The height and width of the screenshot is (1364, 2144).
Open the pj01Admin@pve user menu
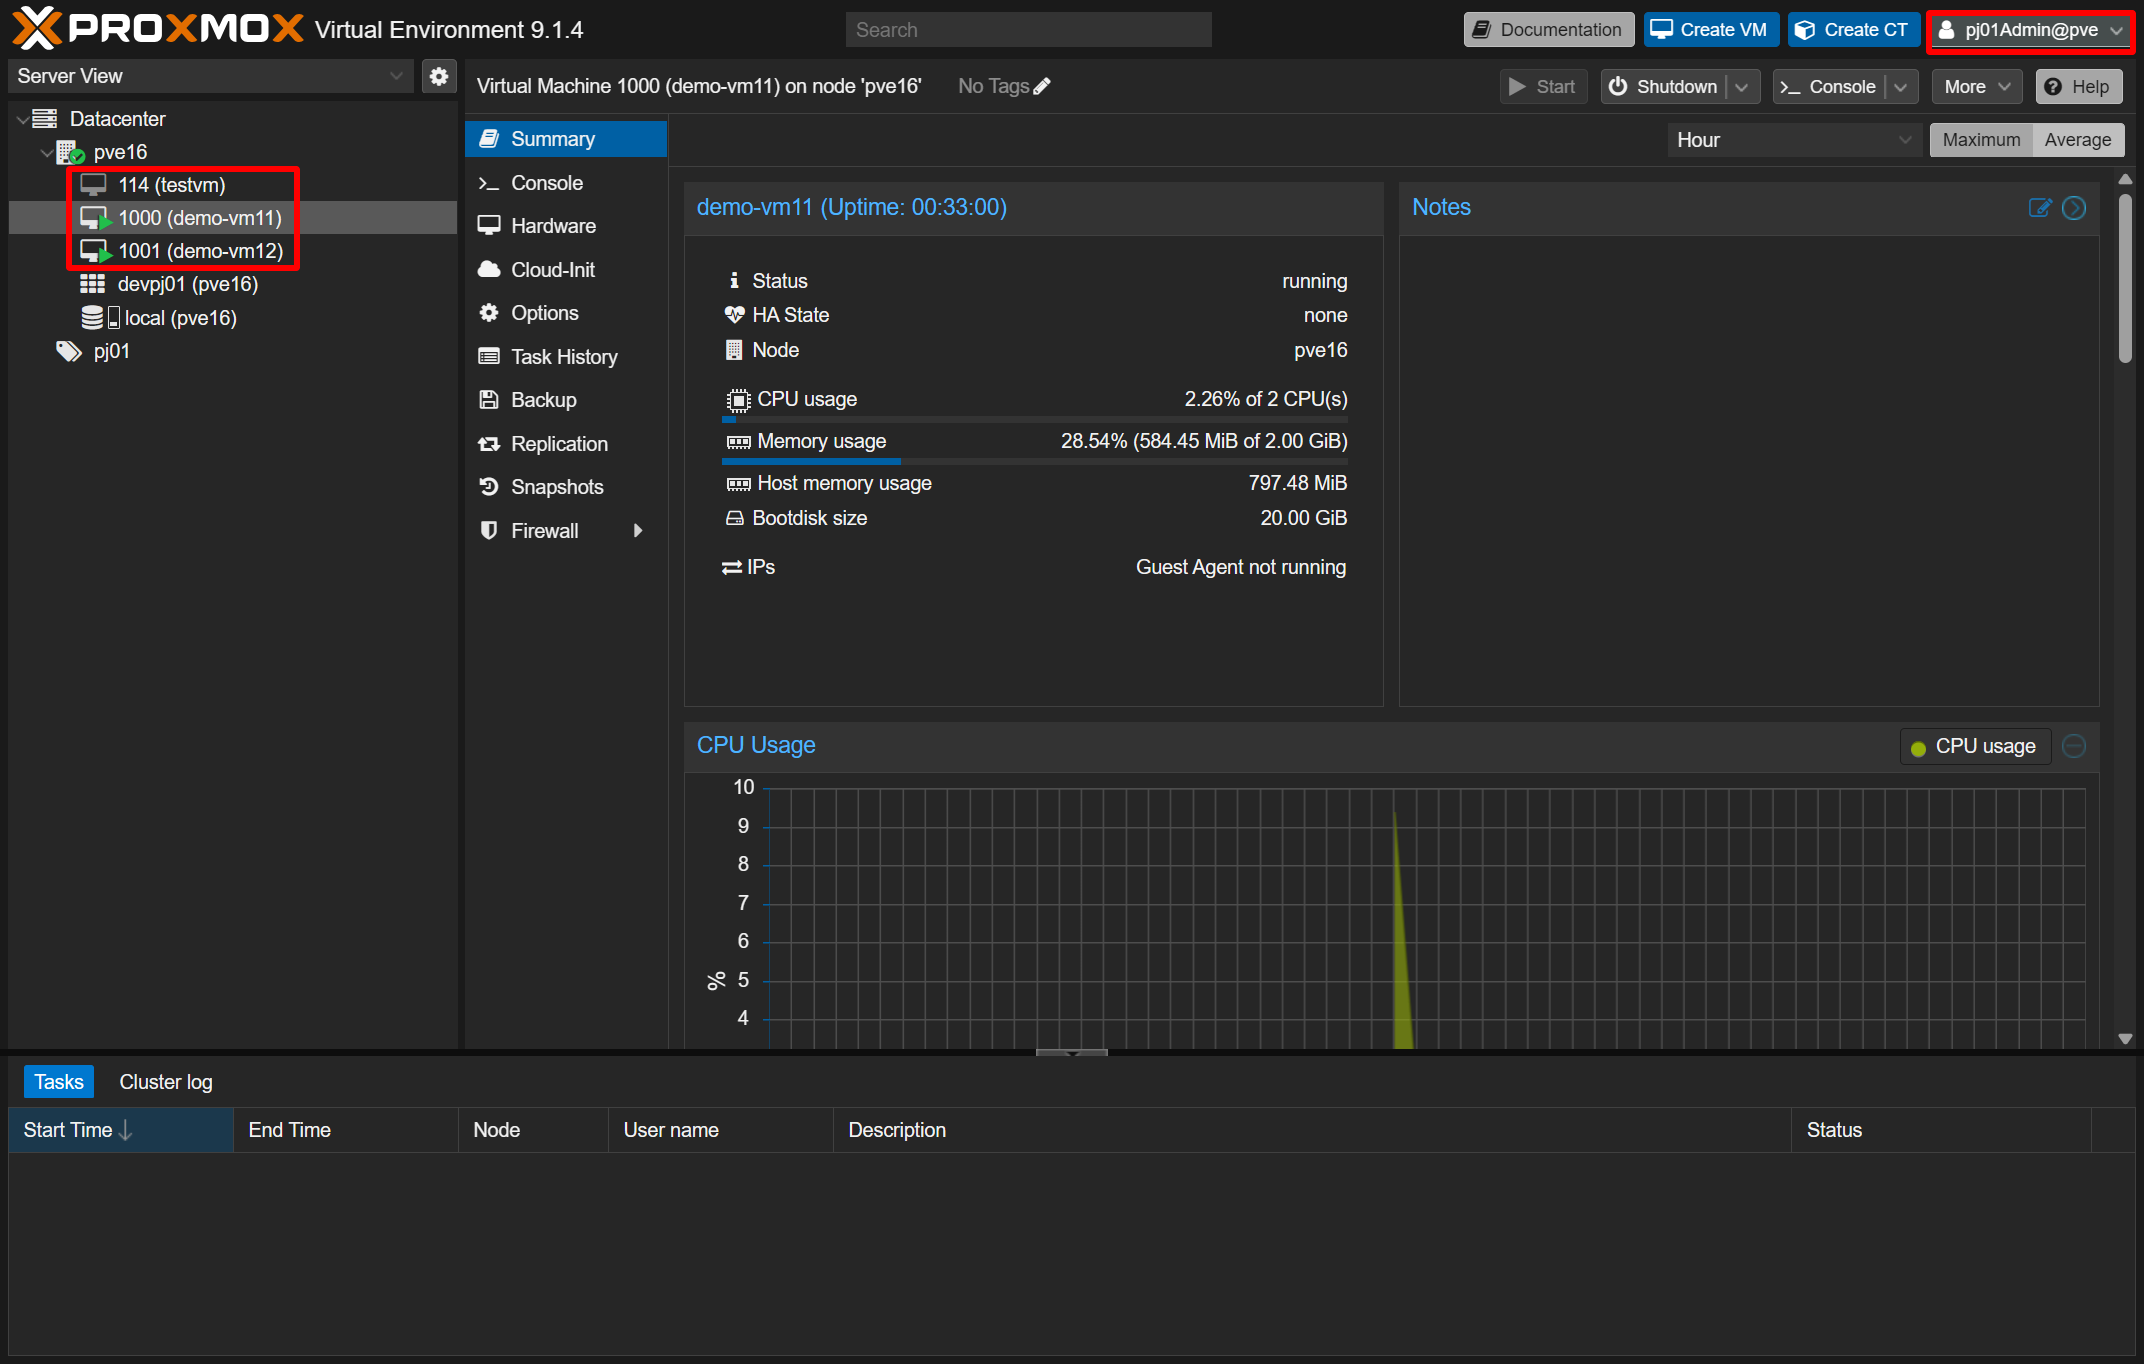click(2028, 29)
